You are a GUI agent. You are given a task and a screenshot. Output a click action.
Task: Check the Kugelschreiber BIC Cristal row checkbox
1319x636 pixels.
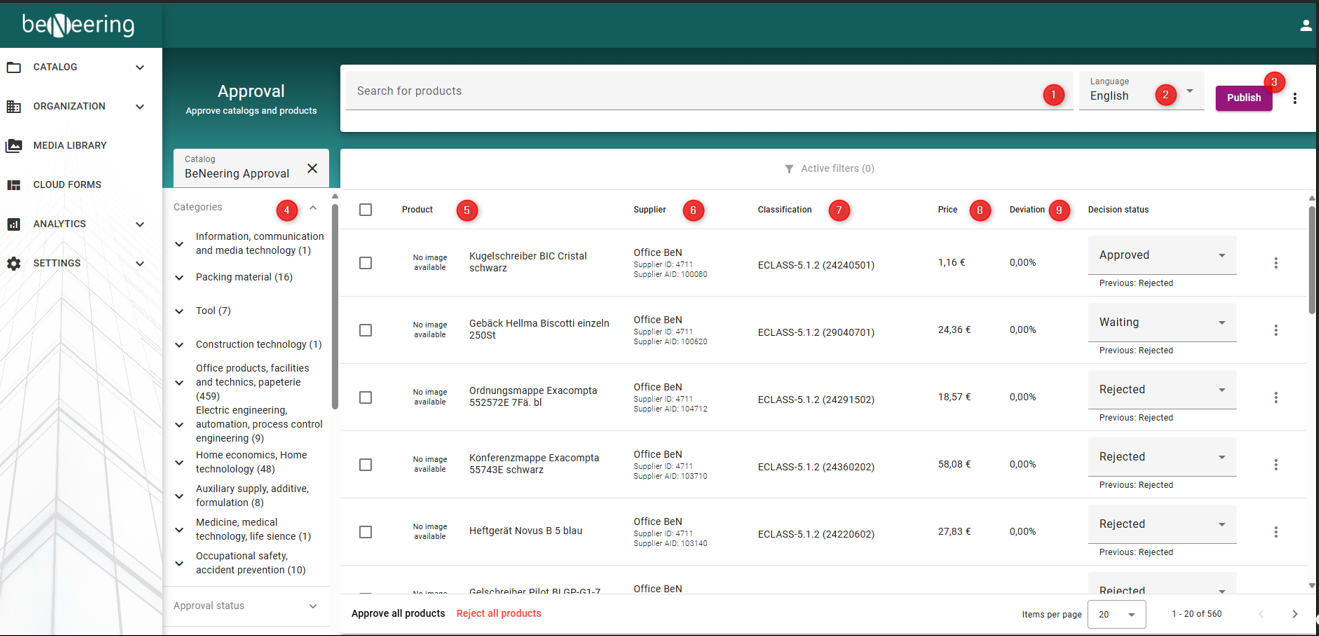pyautogui.click(x=365, y=263)
